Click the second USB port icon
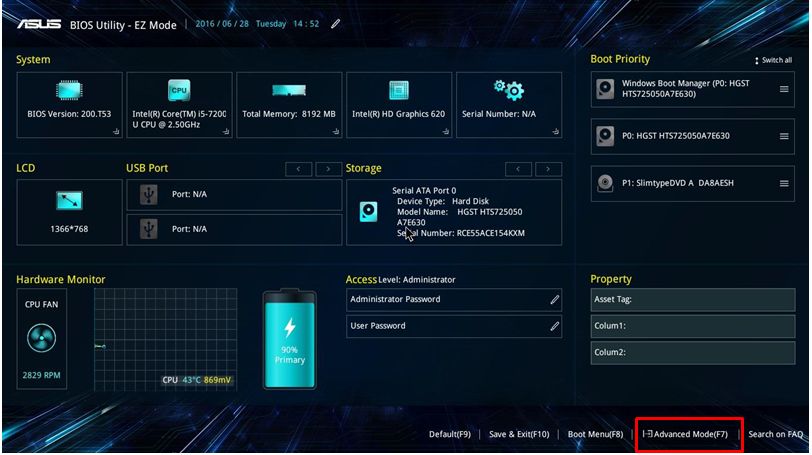 pos(149,229)
